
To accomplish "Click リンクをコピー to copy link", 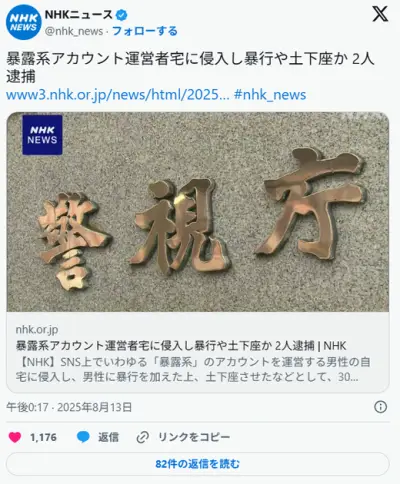I will pos(194,437).
